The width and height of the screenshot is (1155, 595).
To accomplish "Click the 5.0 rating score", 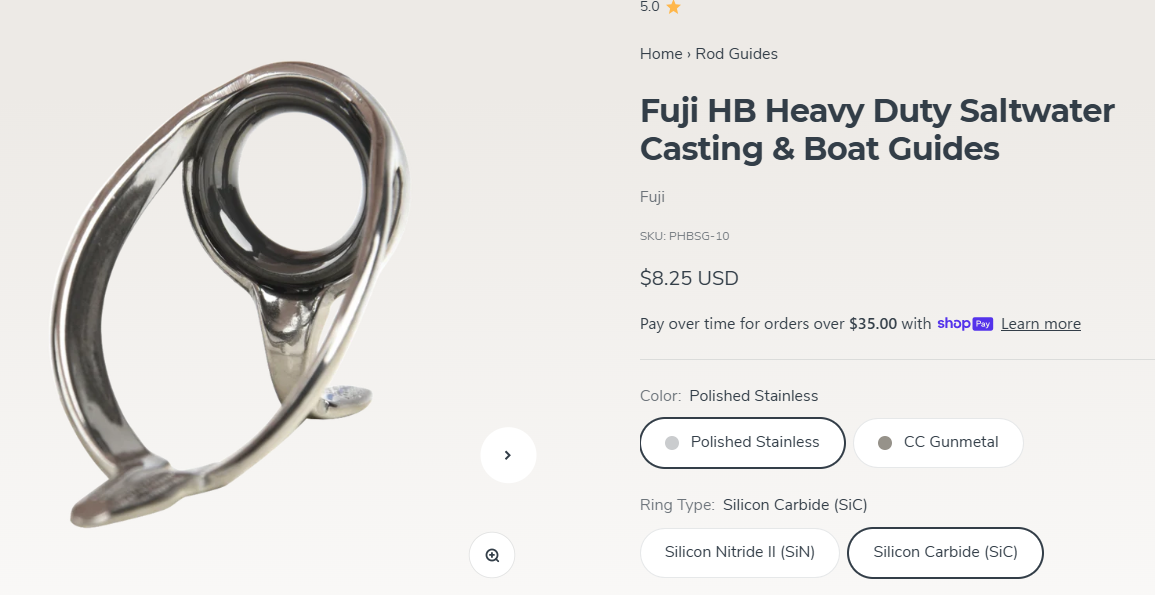I will pos(650,7).
